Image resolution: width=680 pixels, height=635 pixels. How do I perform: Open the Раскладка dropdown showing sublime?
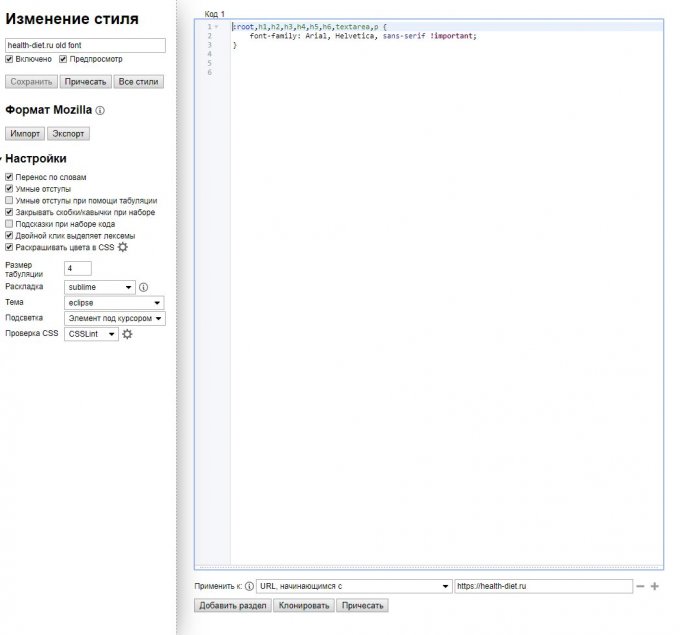point(99,287)
